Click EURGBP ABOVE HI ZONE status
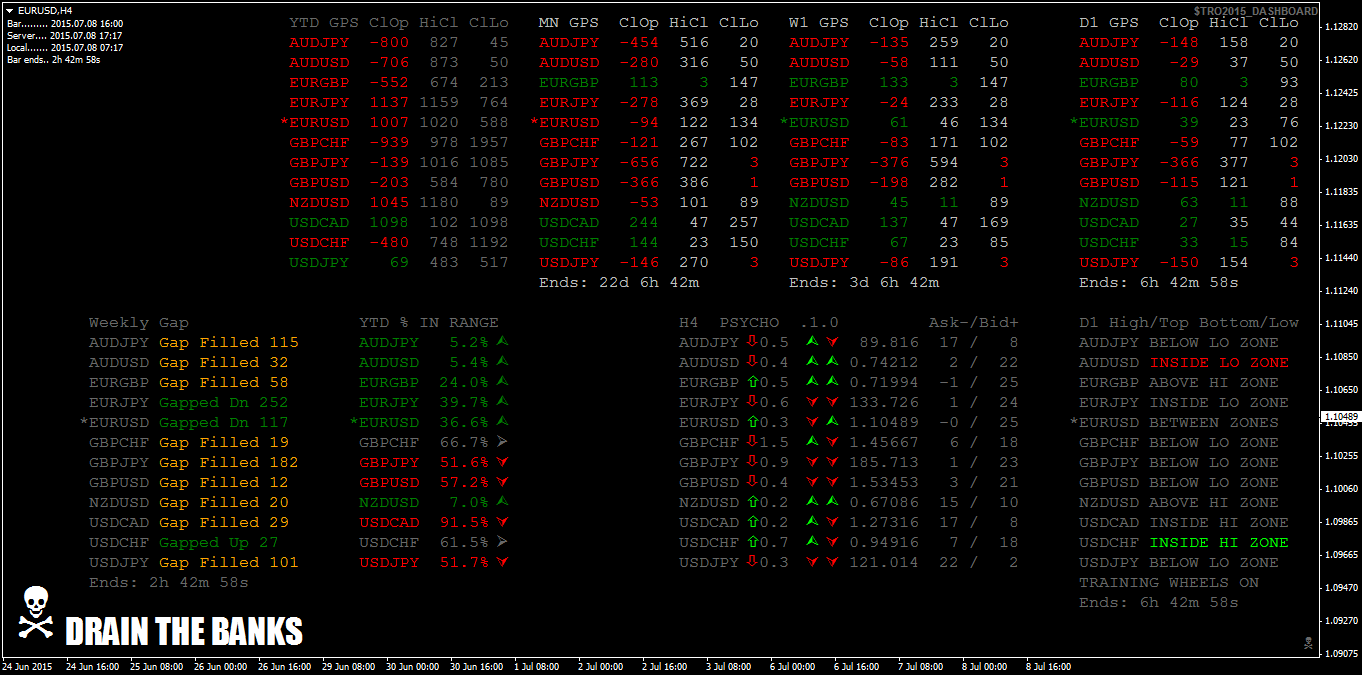Viewport: 1362px width, 675px height. (1179, 382)
